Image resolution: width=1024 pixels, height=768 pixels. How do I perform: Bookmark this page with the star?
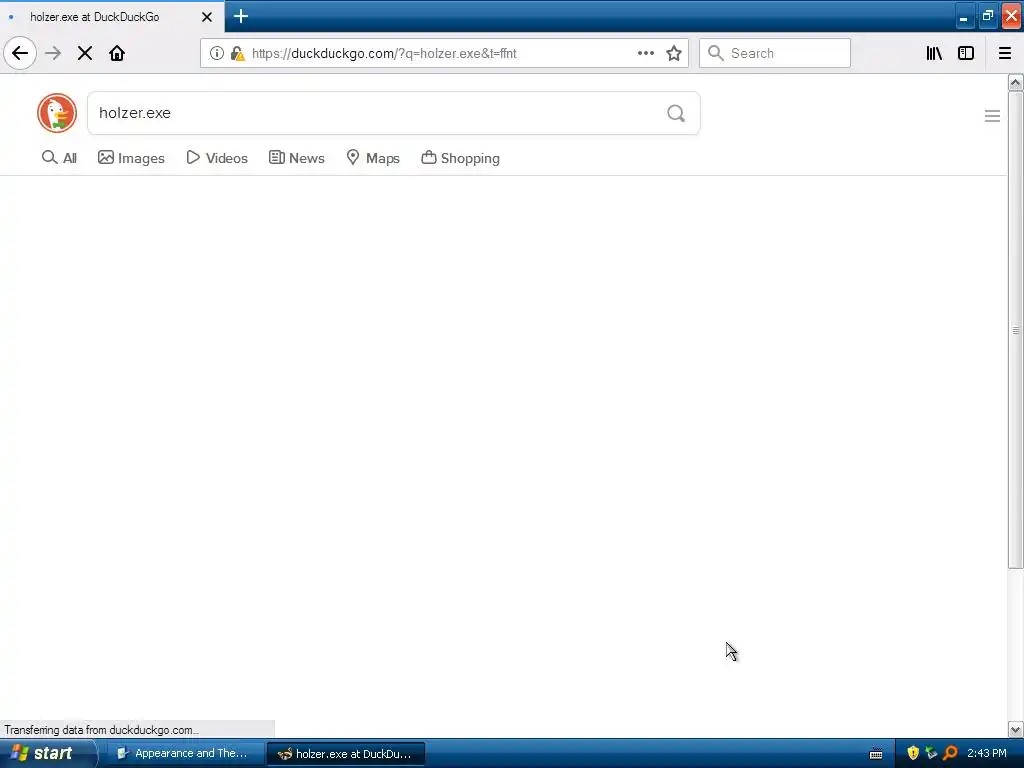point(674,53)
